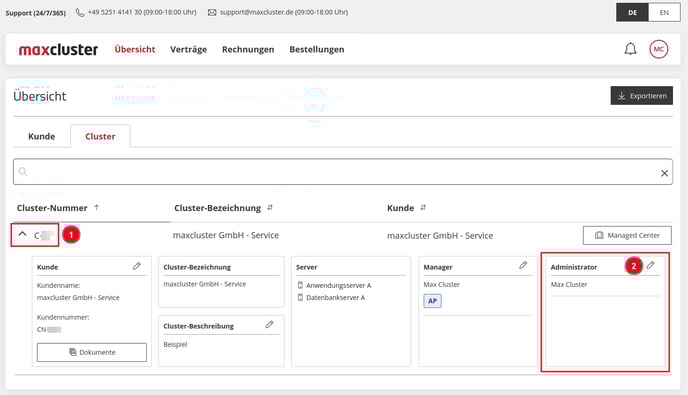Click the Exportieren button
This screenshot has width=688, height=395.
point(641,95)
